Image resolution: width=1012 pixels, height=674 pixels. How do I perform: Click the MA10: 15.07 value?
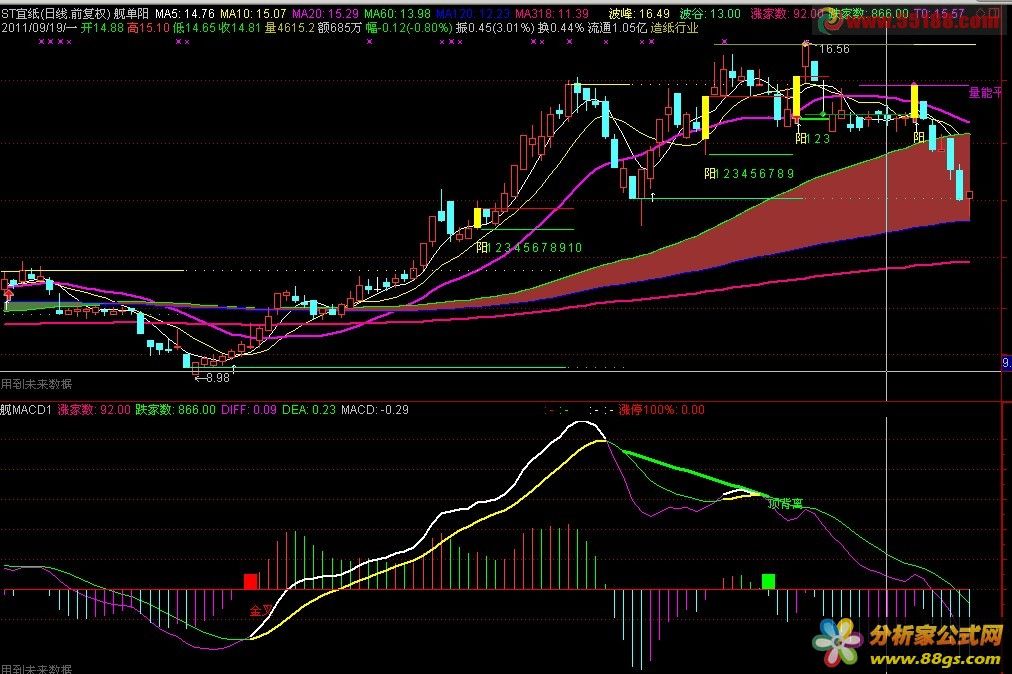pyautogui.click(x=253, y=14)
